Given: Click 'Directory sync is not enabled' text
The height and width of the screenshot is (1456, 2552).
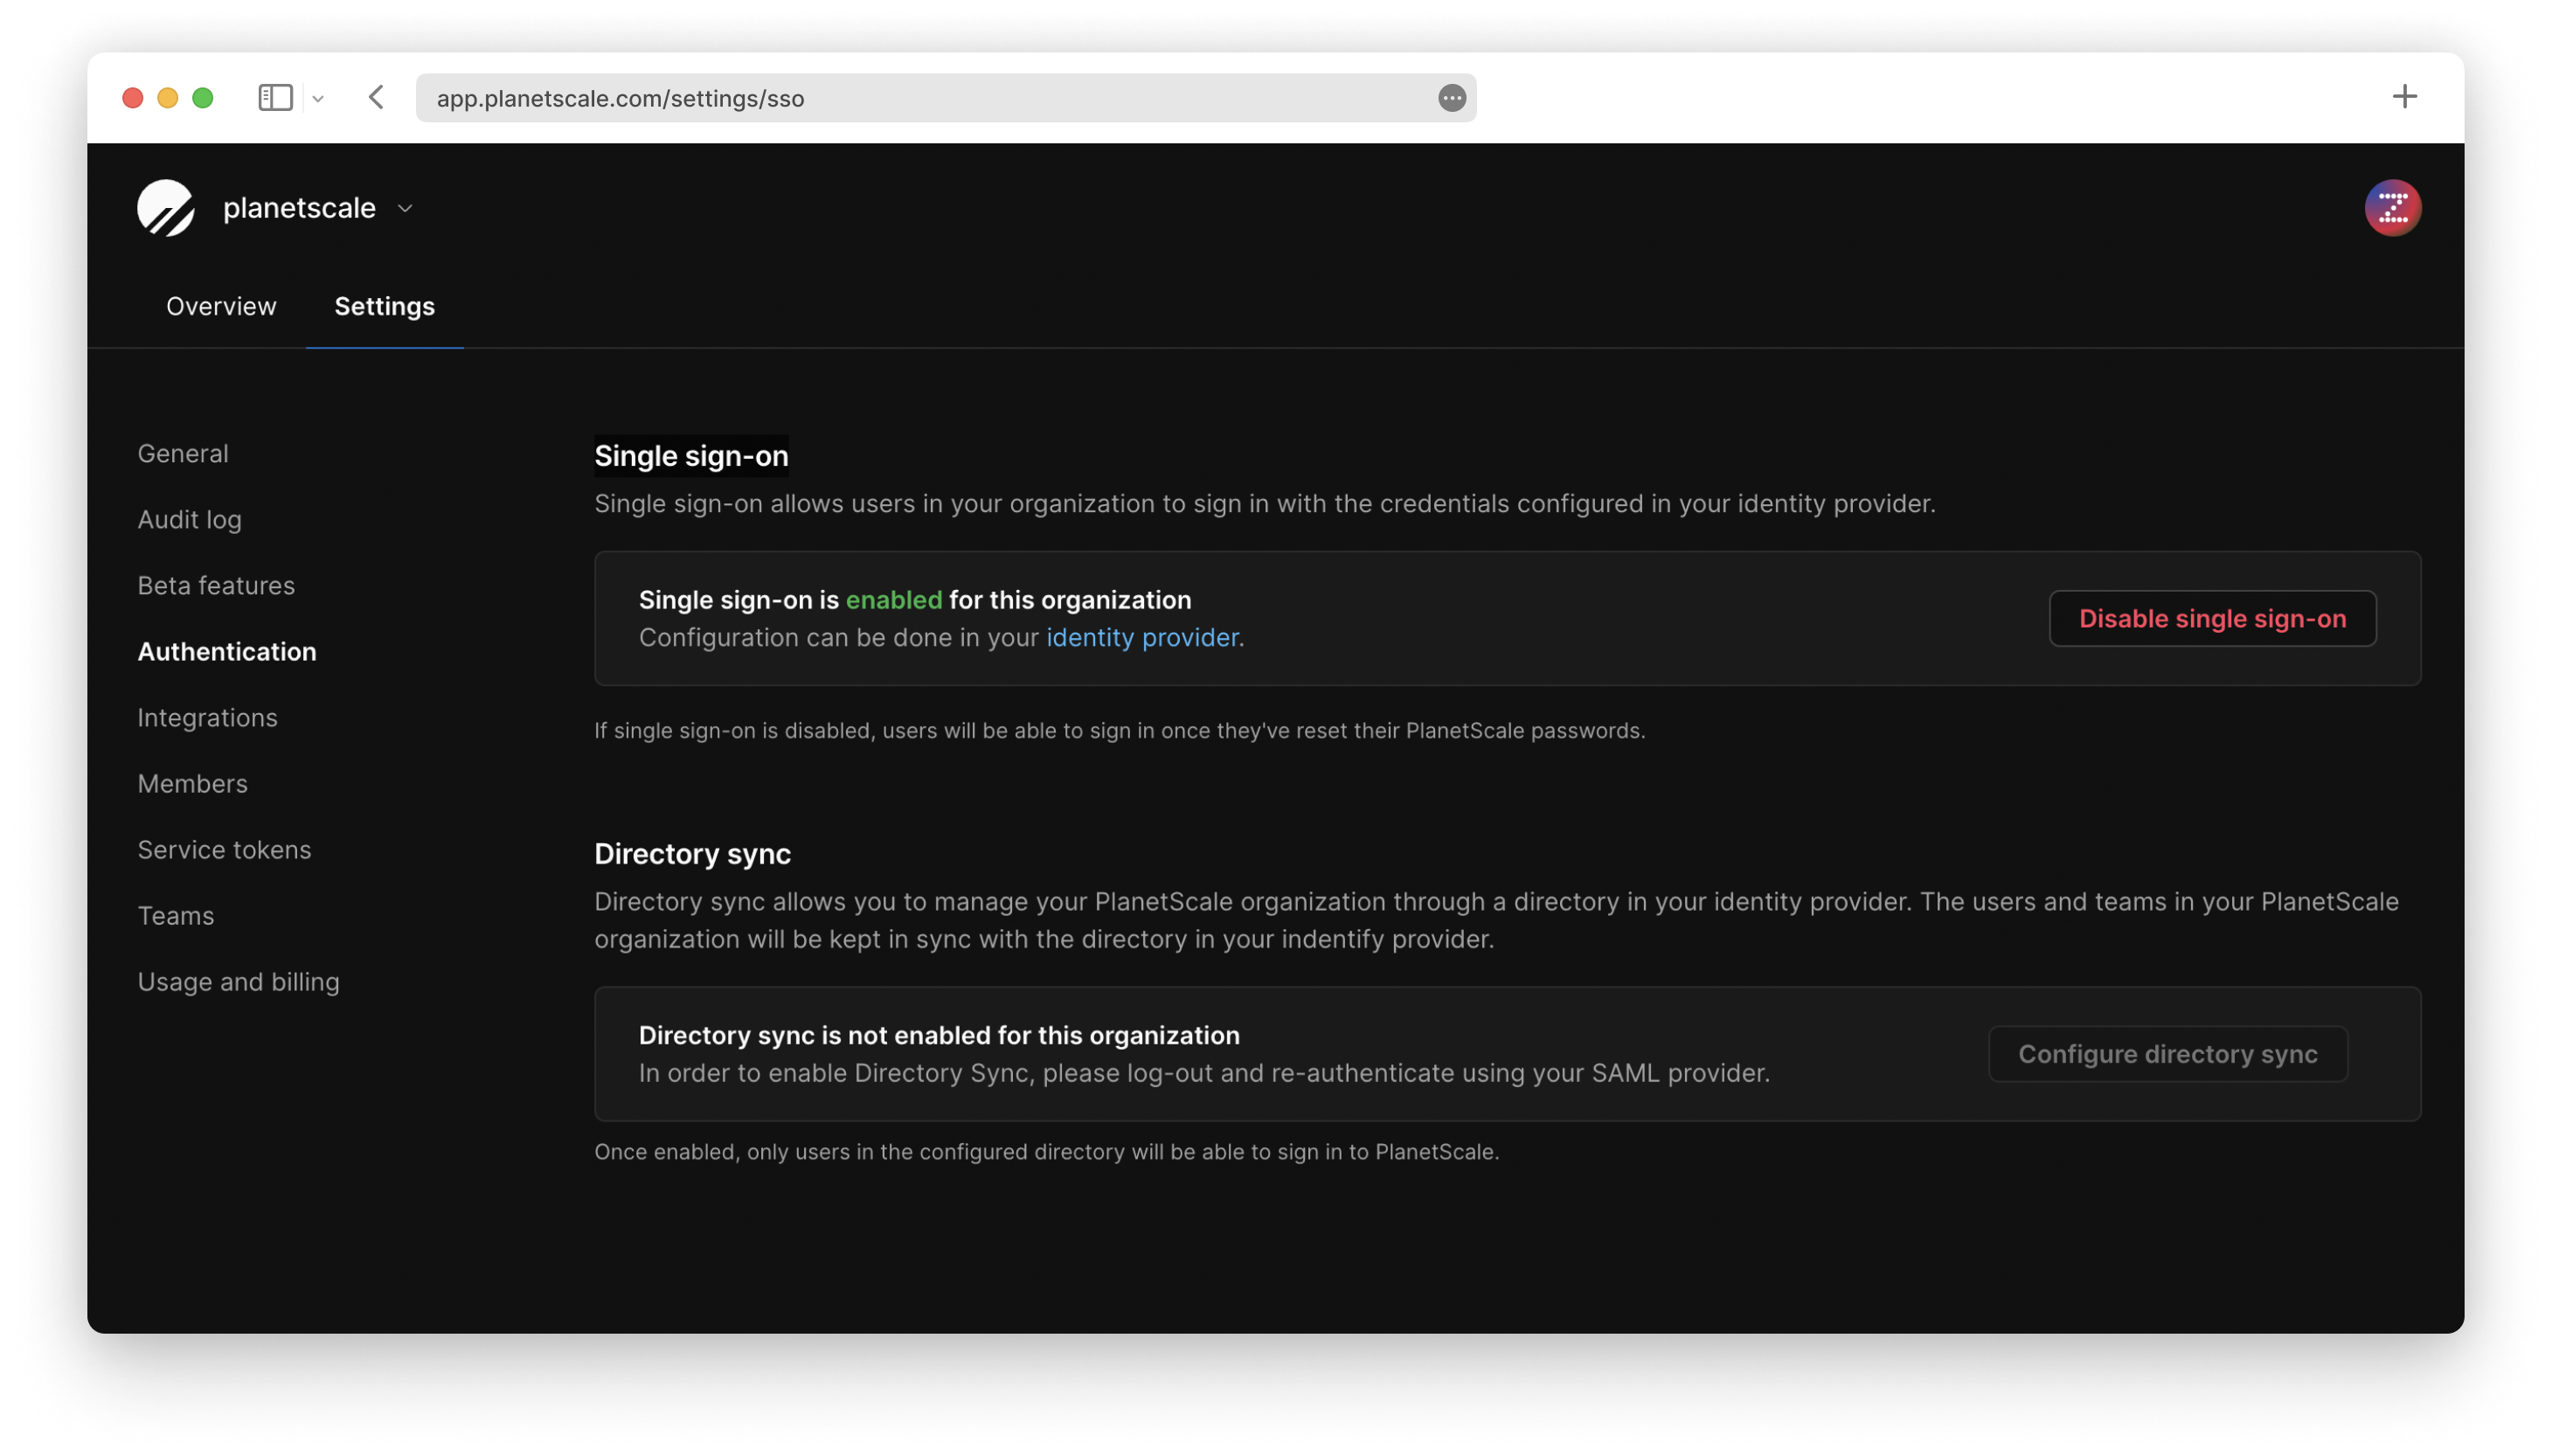Looking at the screenshot, I should (939, 1035).
